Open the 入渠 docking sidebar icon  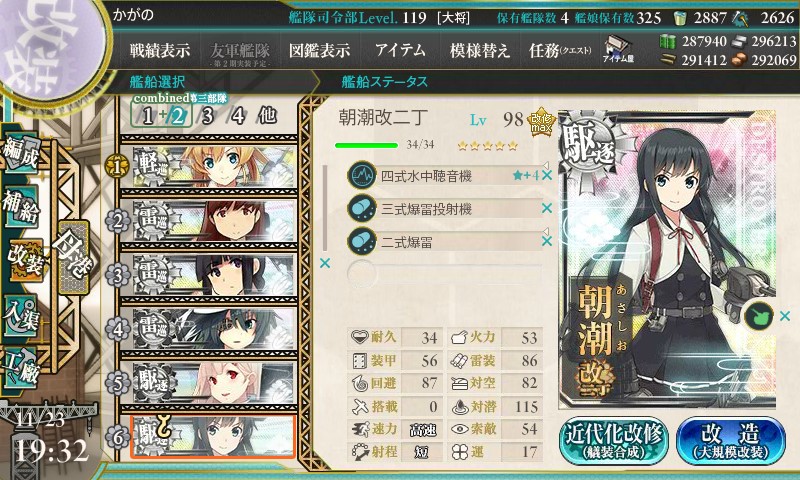[x=21, y=316]
